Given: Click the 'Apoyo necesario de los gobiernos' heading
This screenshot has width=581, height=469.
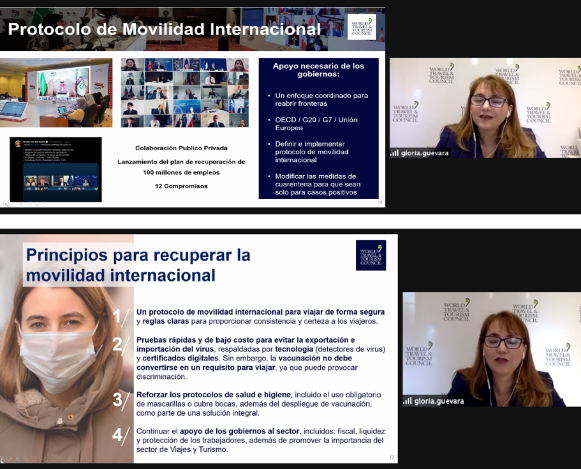Looking at the screenshot, I should pyautogui.click(x=319, y=70).
